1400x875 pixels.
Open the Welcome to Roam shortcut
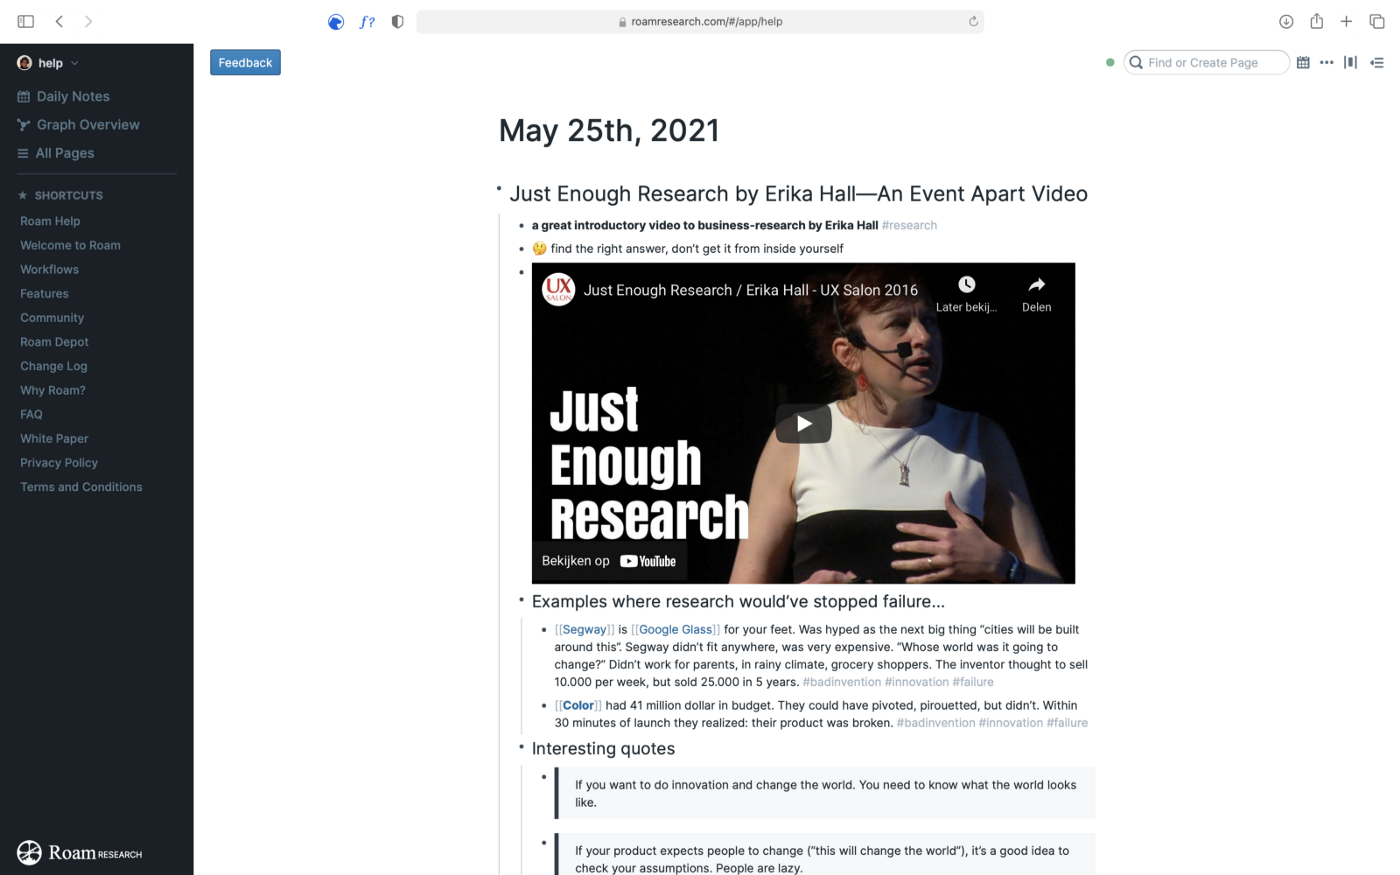pyautogui.click(x=70, y=245)
